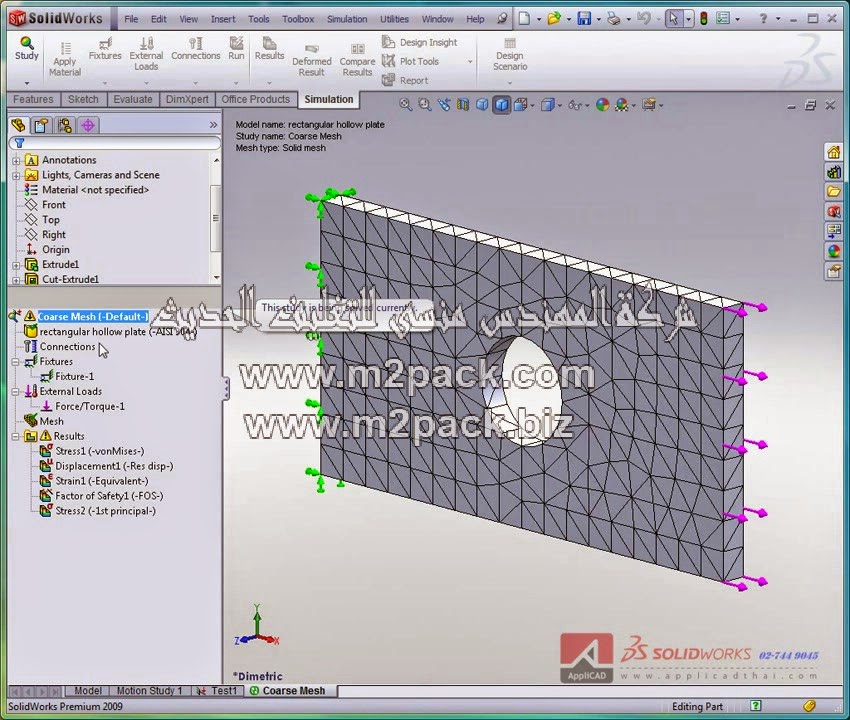Viewport: 850px width, 720px height.
Task: Open the Design Scenario tool
Action: (510, 54)
